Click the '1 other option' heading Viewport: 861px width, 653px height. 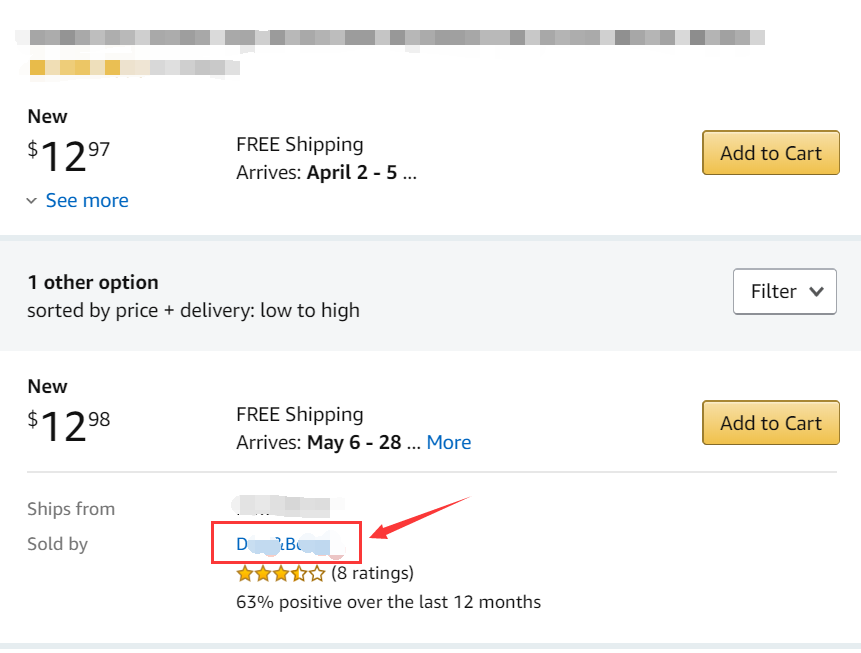(x=93, y=282)
